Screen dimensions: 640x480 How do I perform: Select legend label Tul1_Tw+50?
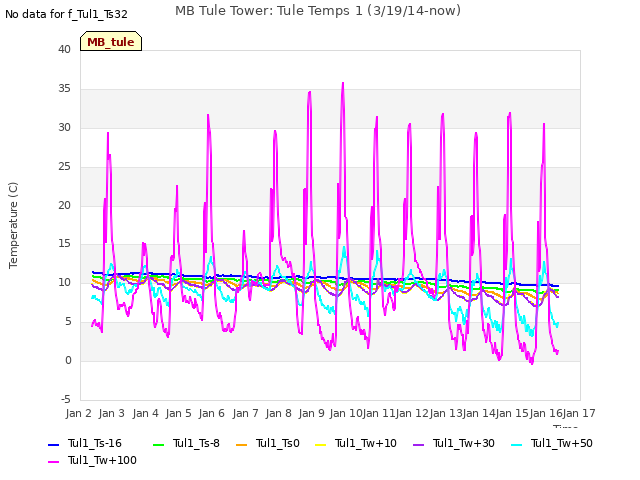[x=562, y=443]
